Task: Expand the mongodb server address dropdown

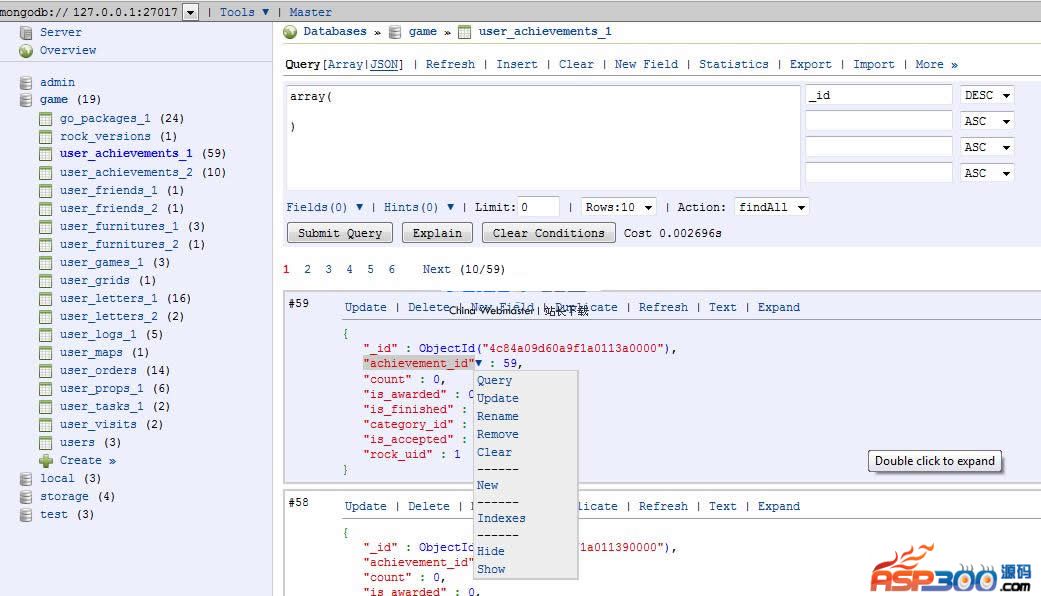Action: 190,12
